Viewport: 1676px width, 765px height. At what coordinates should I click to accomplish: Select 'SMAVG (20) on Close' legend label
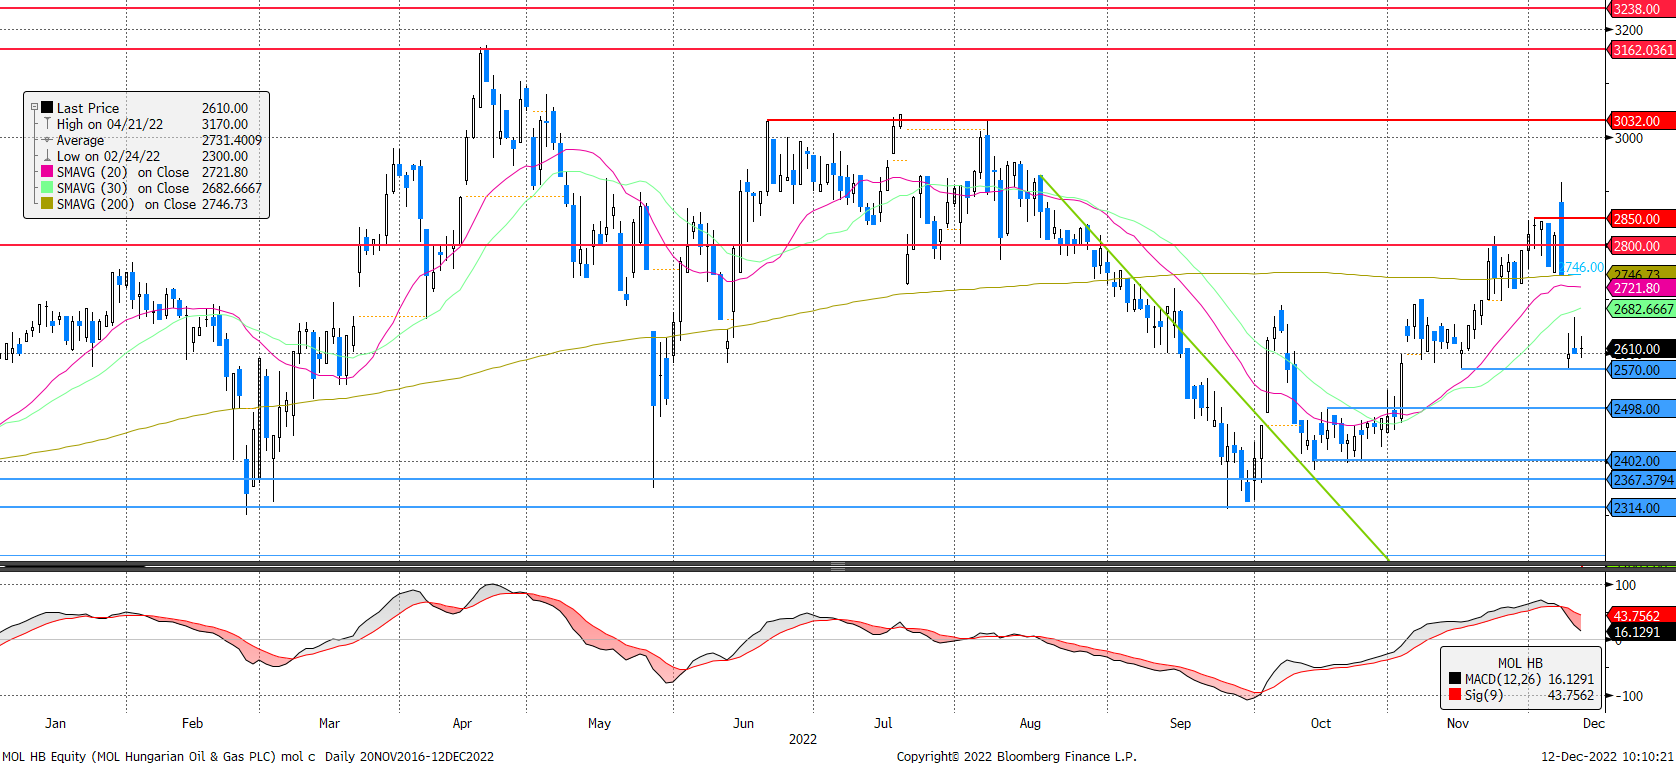pyautogui.click(x=123, y=172)
